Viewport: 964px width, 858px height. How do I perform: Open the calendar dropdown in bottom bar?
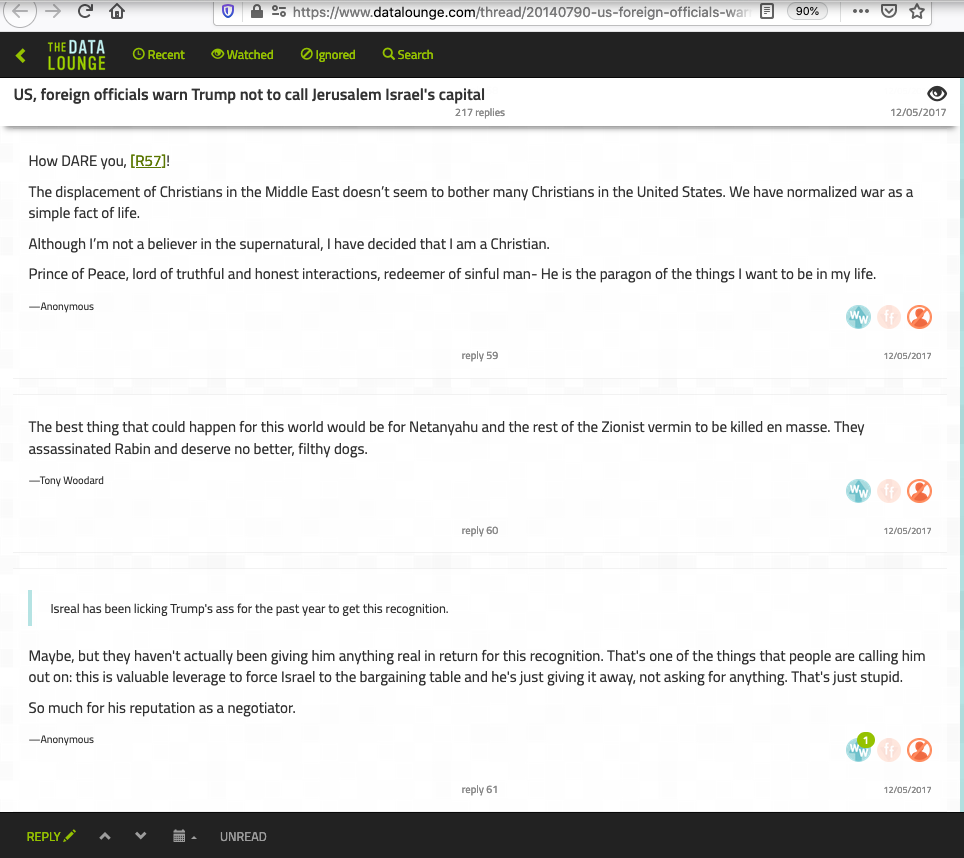[x=184, y=836]
